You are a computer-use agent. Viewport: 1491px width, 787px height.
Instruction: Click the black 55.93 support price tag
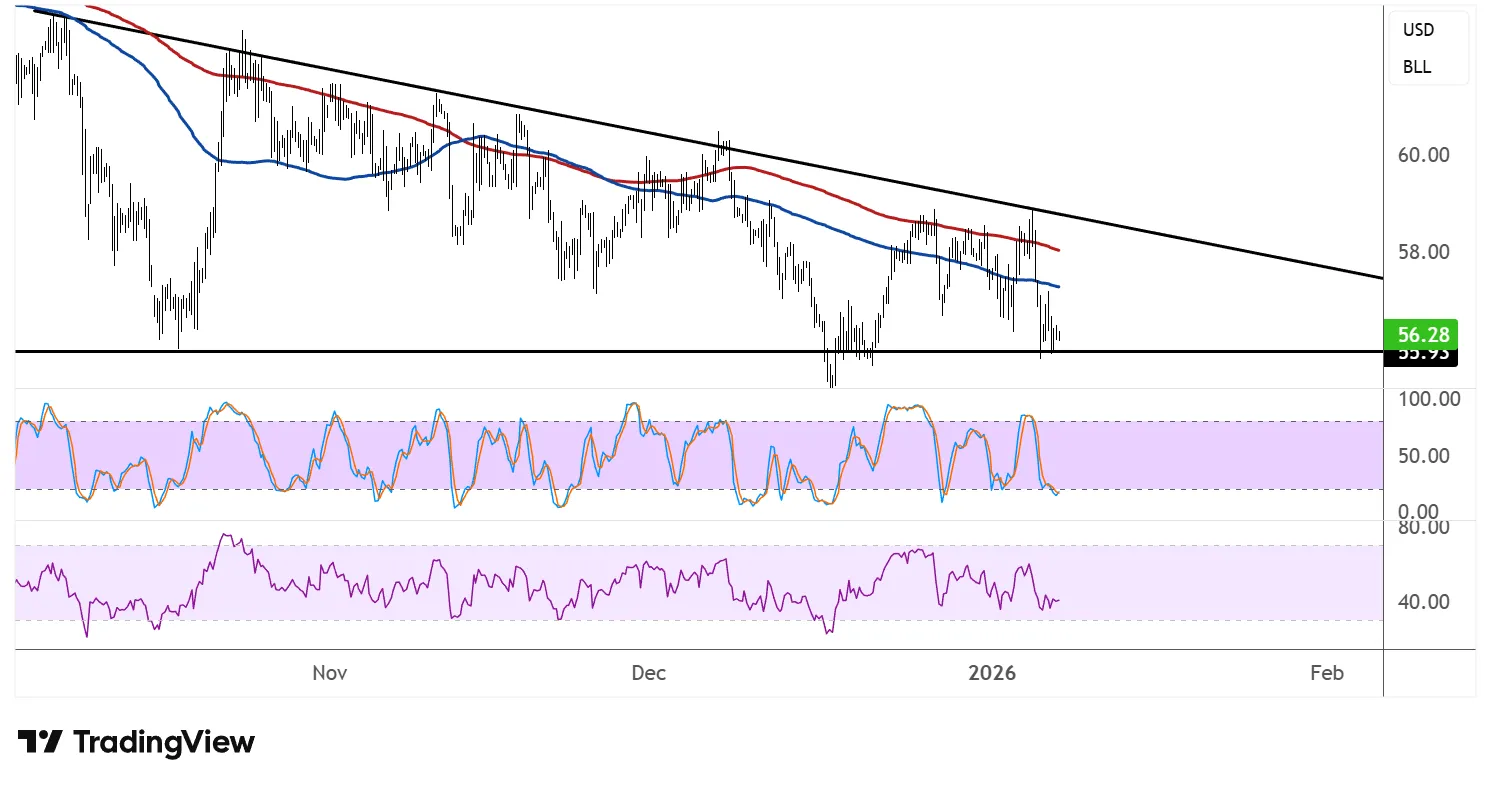coord(1420,355)
